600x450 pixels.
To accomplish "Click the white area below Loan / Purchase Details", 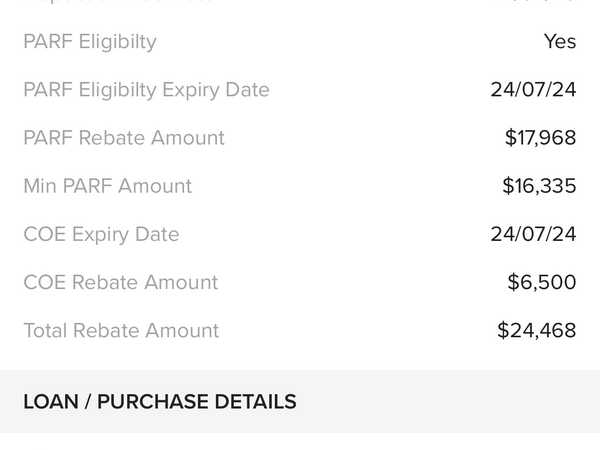I will point(300,441).
